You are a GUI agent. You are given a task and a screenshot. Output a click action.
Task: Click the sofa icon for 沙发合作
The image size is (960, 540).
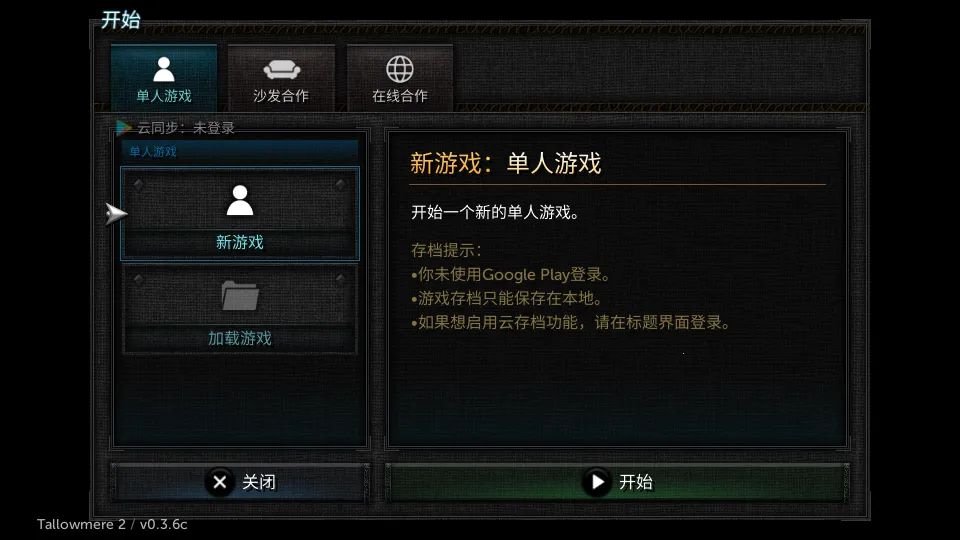(282, 69)
